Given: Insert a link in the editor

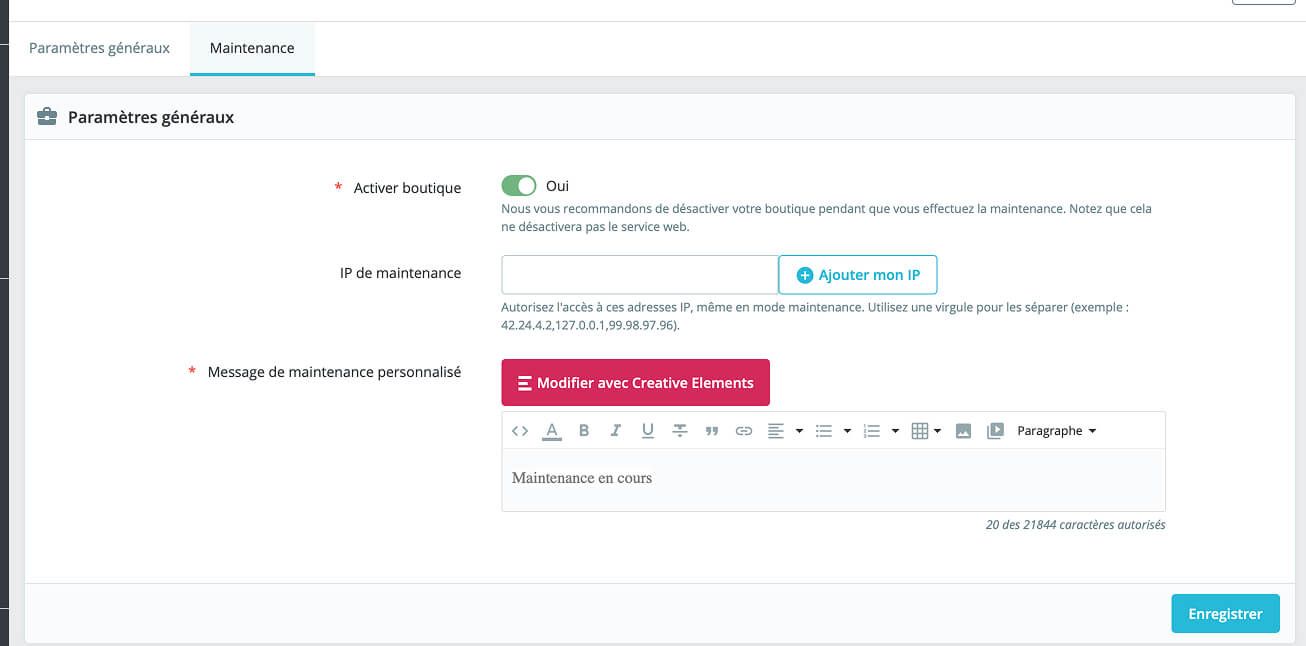Looking at the screenshot, I should pyautogui.click(x=744, y=431).
